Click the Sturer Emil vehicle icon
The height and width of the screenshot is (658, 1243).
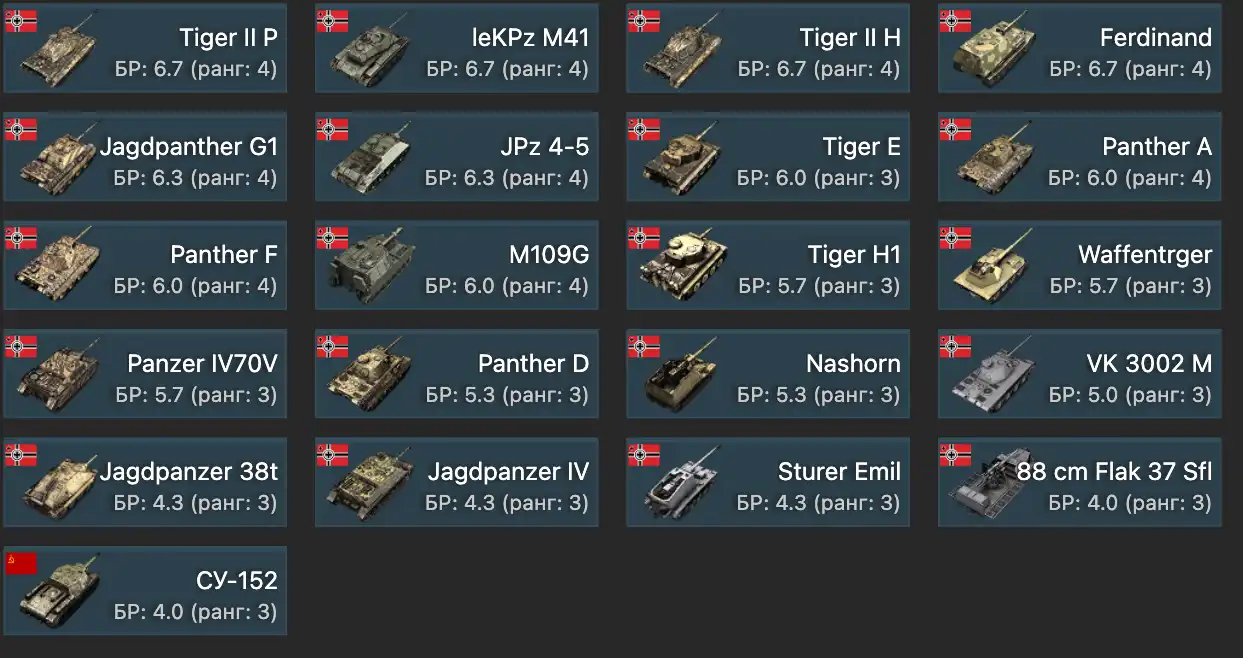[x=683, y=484]
